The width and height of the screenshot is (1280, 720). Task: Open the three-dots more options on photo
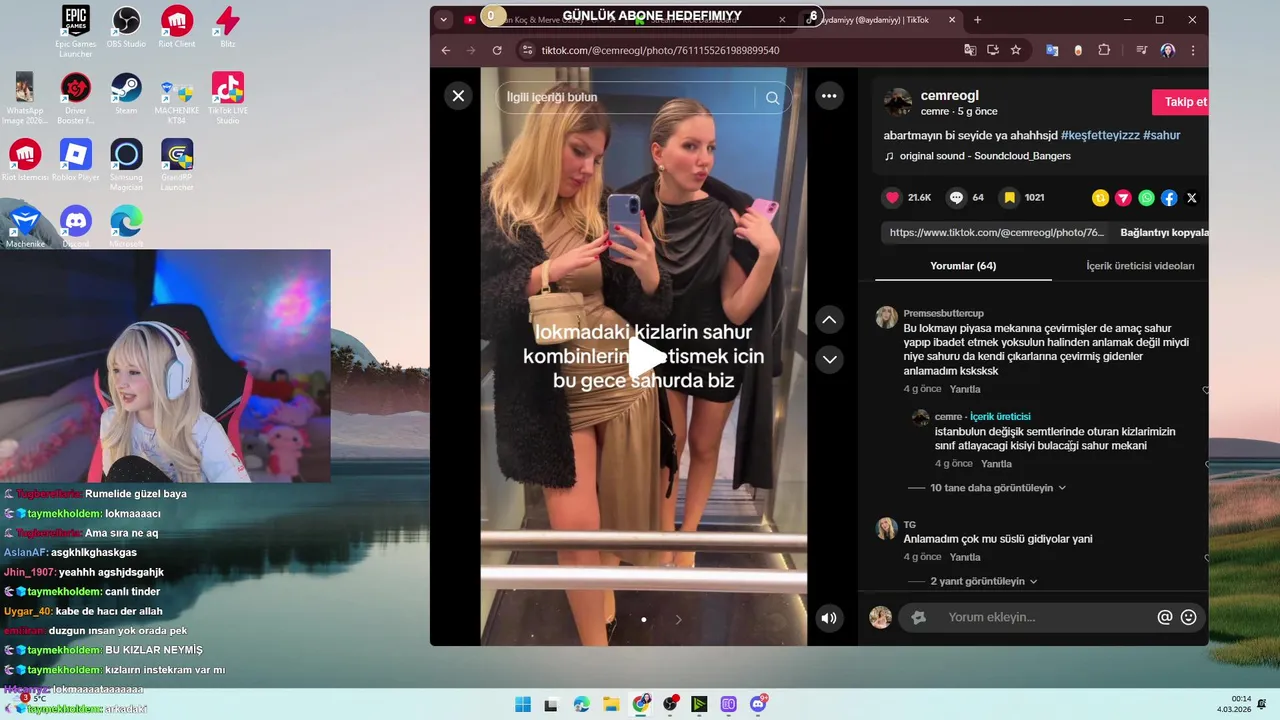coord(829,96)
